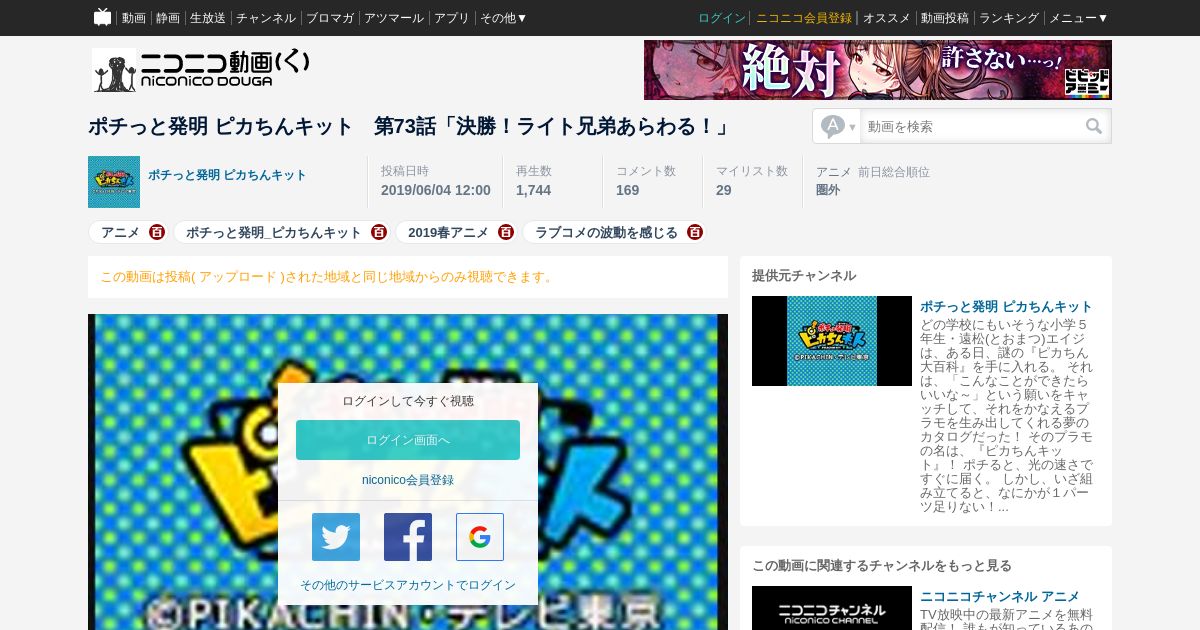Screen dimensions: 1200x630
Task: Go to 生放送 section
Action: point(208,18)
